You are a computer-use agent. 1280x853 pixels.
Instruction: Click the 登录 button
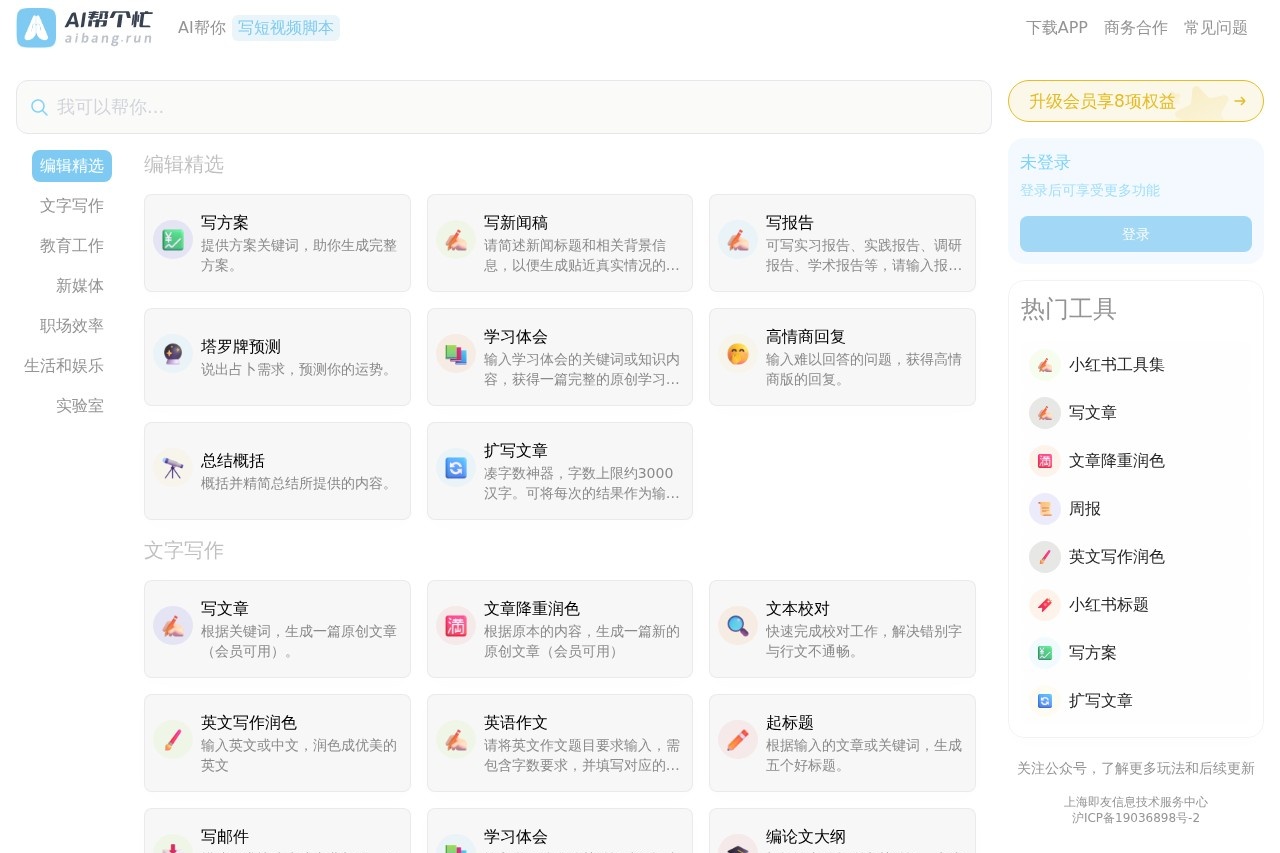tap(1135, 234)
